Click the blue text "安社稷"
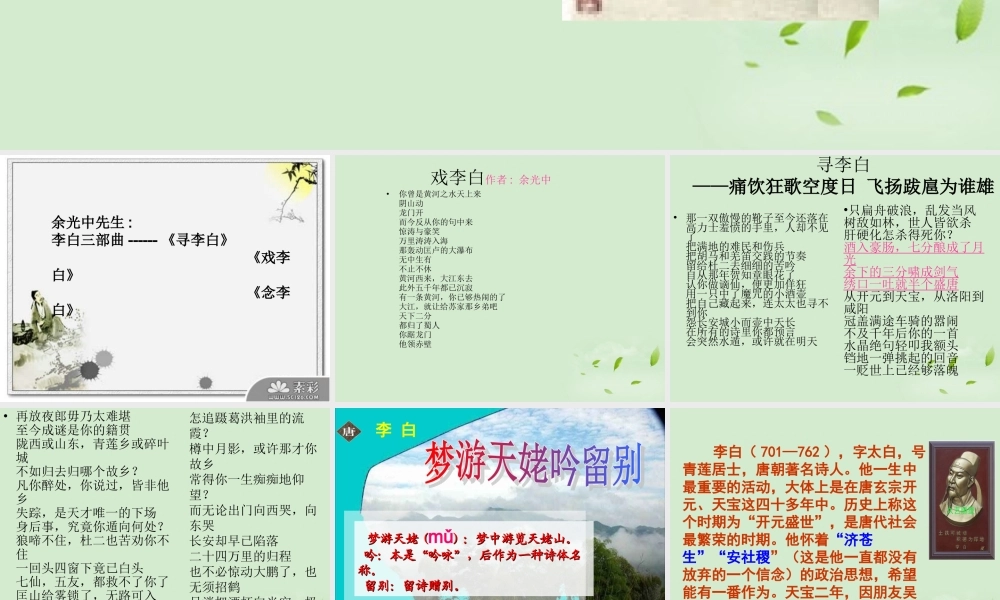The width and height of the screenshot is (1000, 600). (747, 557)
